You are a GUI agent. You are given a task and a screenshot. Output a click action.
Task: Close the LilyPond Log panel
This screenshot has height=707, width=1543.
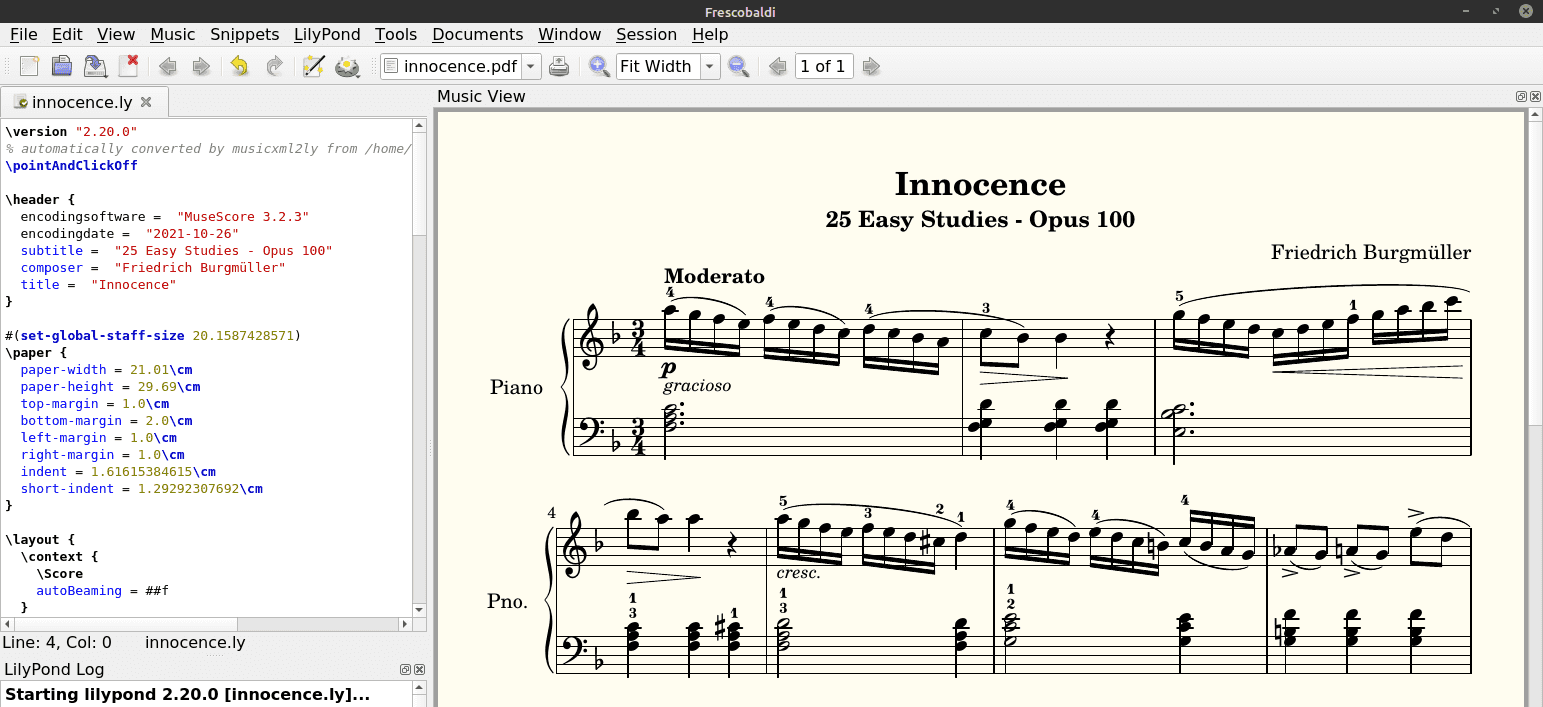click(420, 670)
